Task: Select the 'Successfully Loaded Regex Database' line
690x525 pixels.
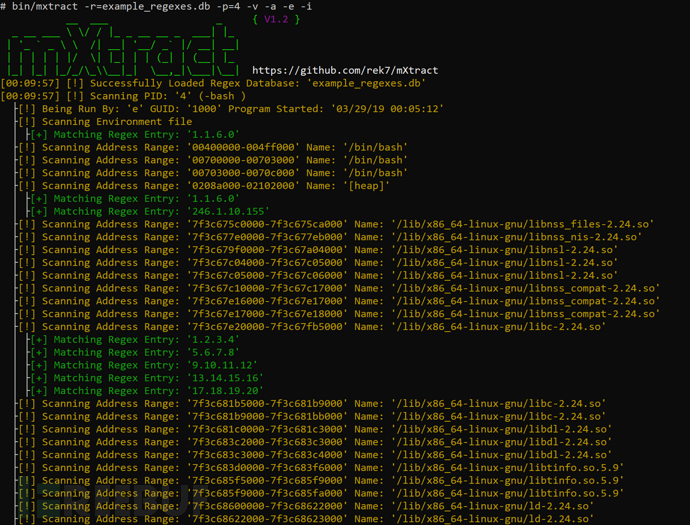Action: (x=213, y=83)
